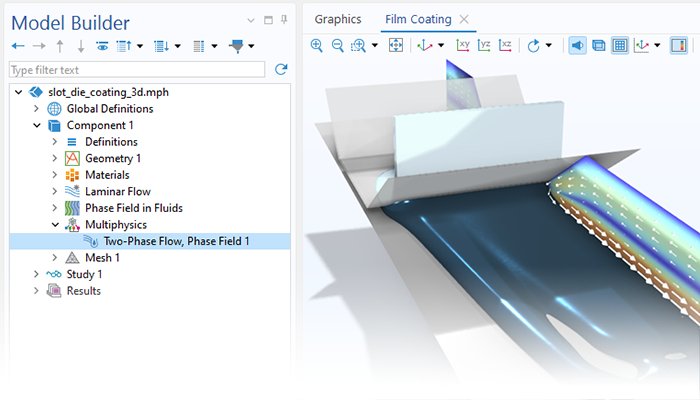Collapse the Component 1 node
Screen dimensions: 700x400
coord(37,125)
